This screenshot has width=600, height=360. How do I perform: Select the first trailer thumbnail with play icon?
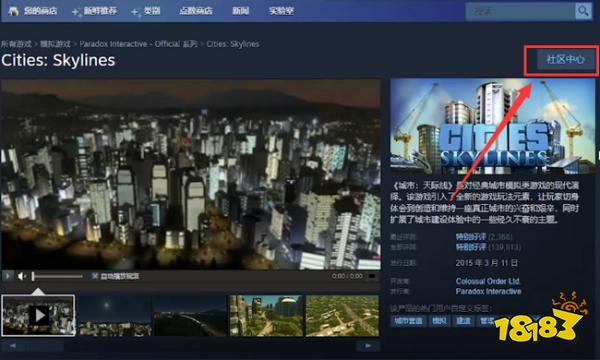[x=38, y=316]
